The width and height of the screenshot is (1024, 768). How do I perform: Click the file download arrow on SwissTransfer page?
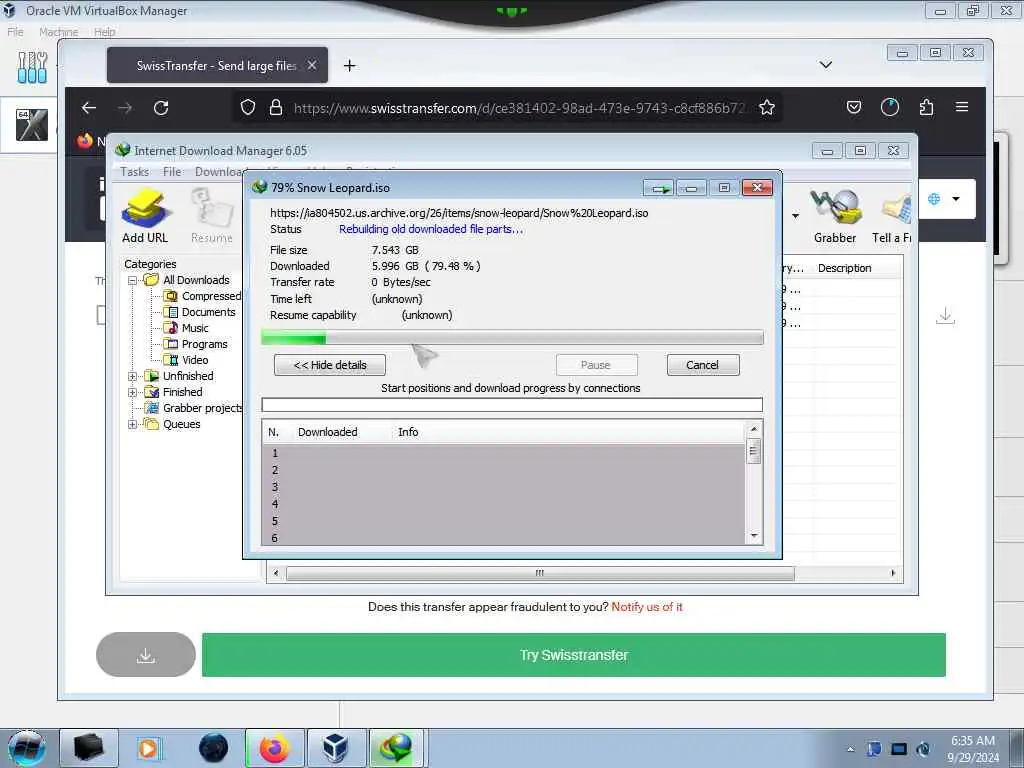[x=945, y=316]
